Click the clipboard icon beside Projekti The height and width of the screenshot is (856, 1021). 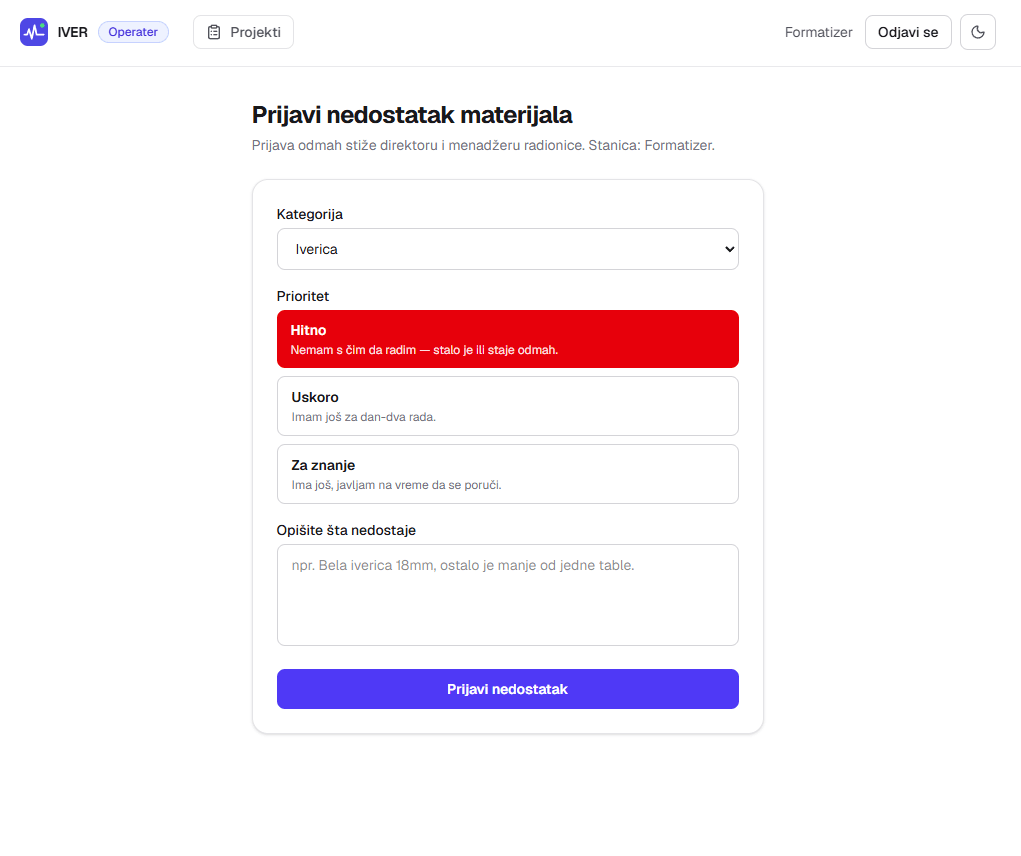tap(214, 32)
